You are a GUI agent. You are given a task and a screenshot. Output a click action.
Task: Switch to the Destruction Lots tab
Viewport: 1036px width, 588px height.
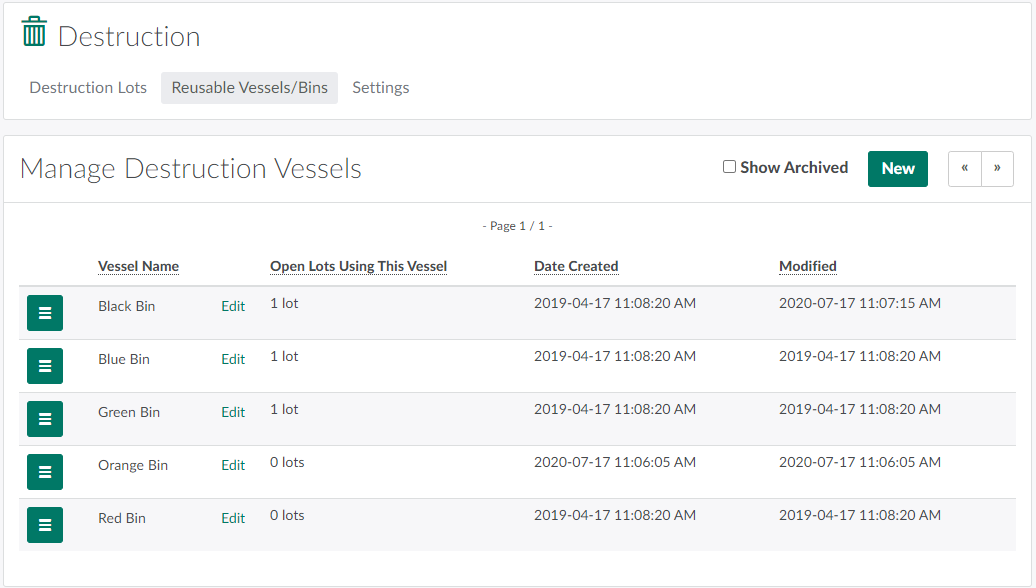tap(88, 88)
